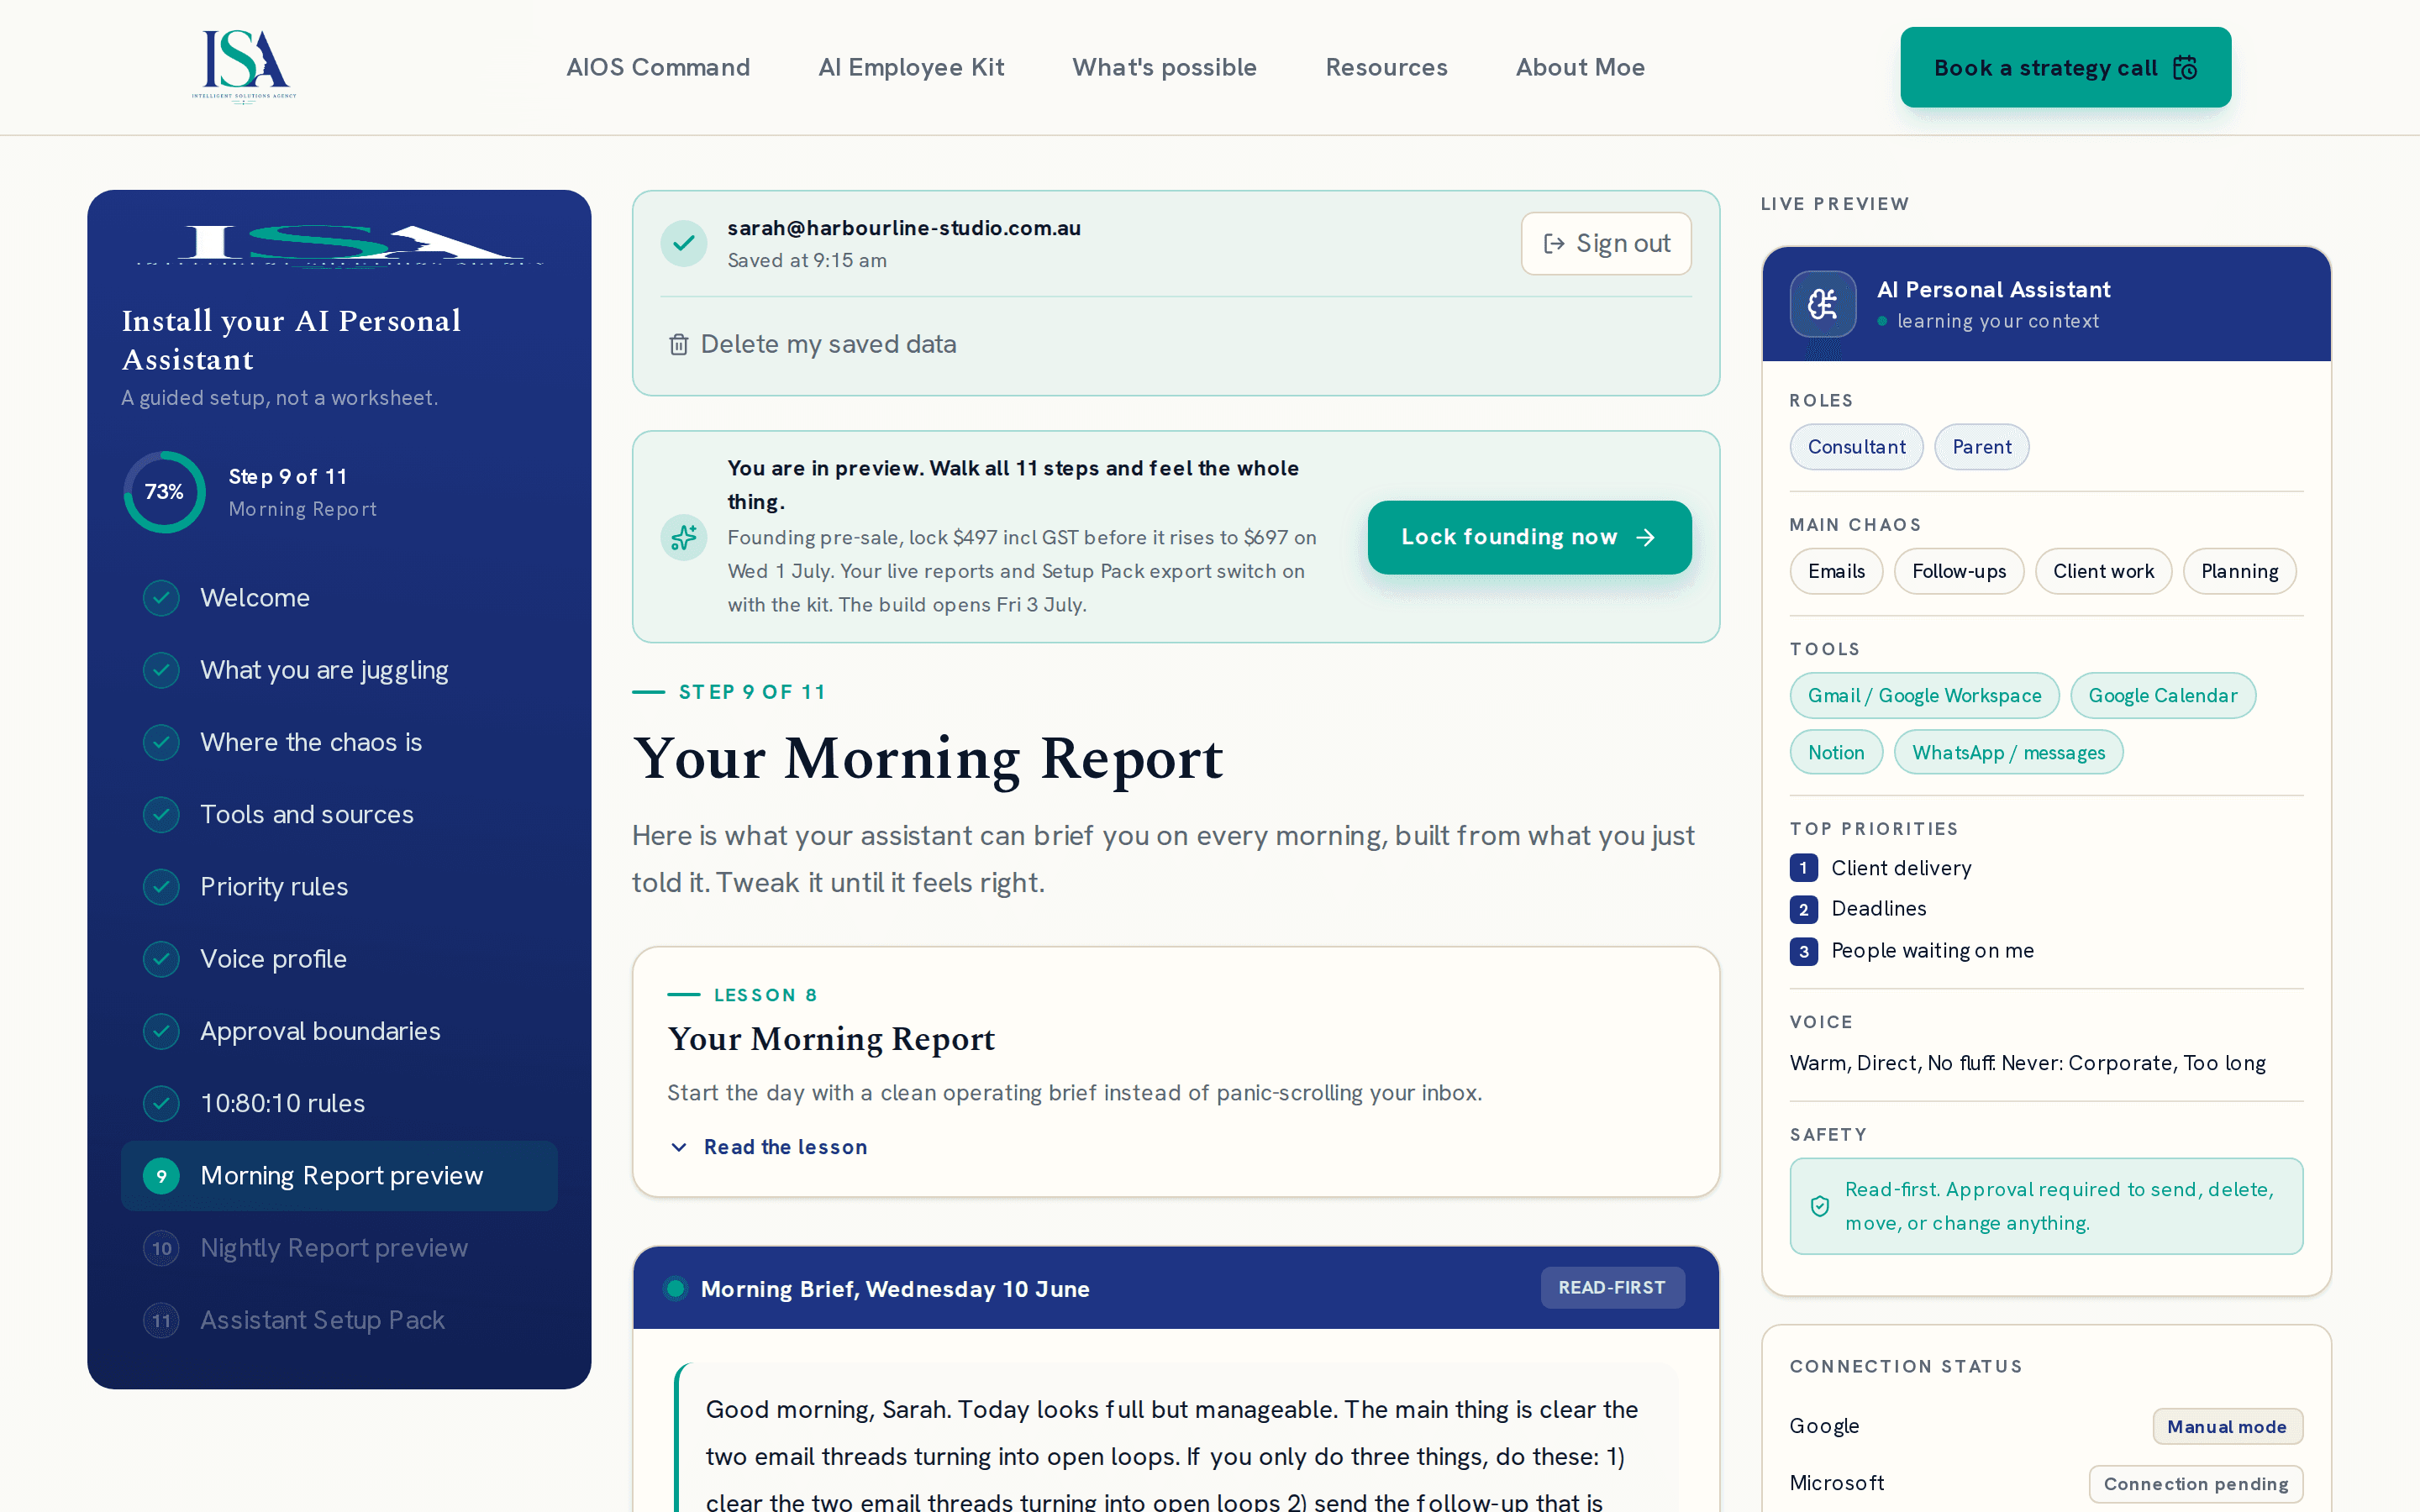Go to Where the chaos is step
This screenshot has height=1512, width=2420.
pos(339,742)
